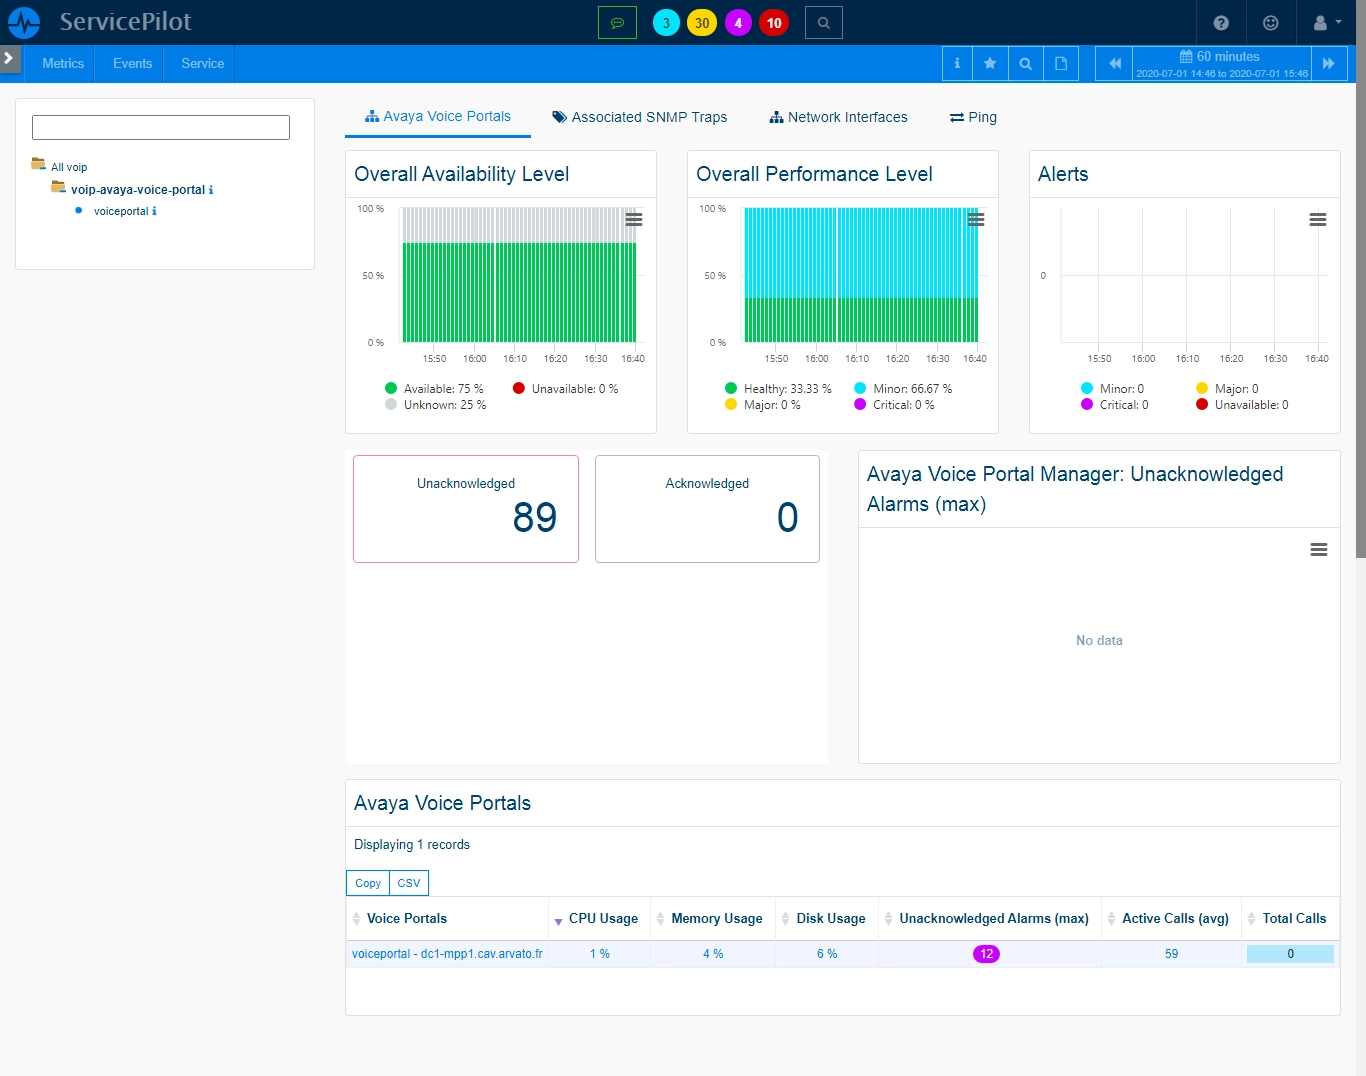Toggle the Available legend series
Image resolution: width=1366 pixels, height=1076 pixels.
pos(434,389)
